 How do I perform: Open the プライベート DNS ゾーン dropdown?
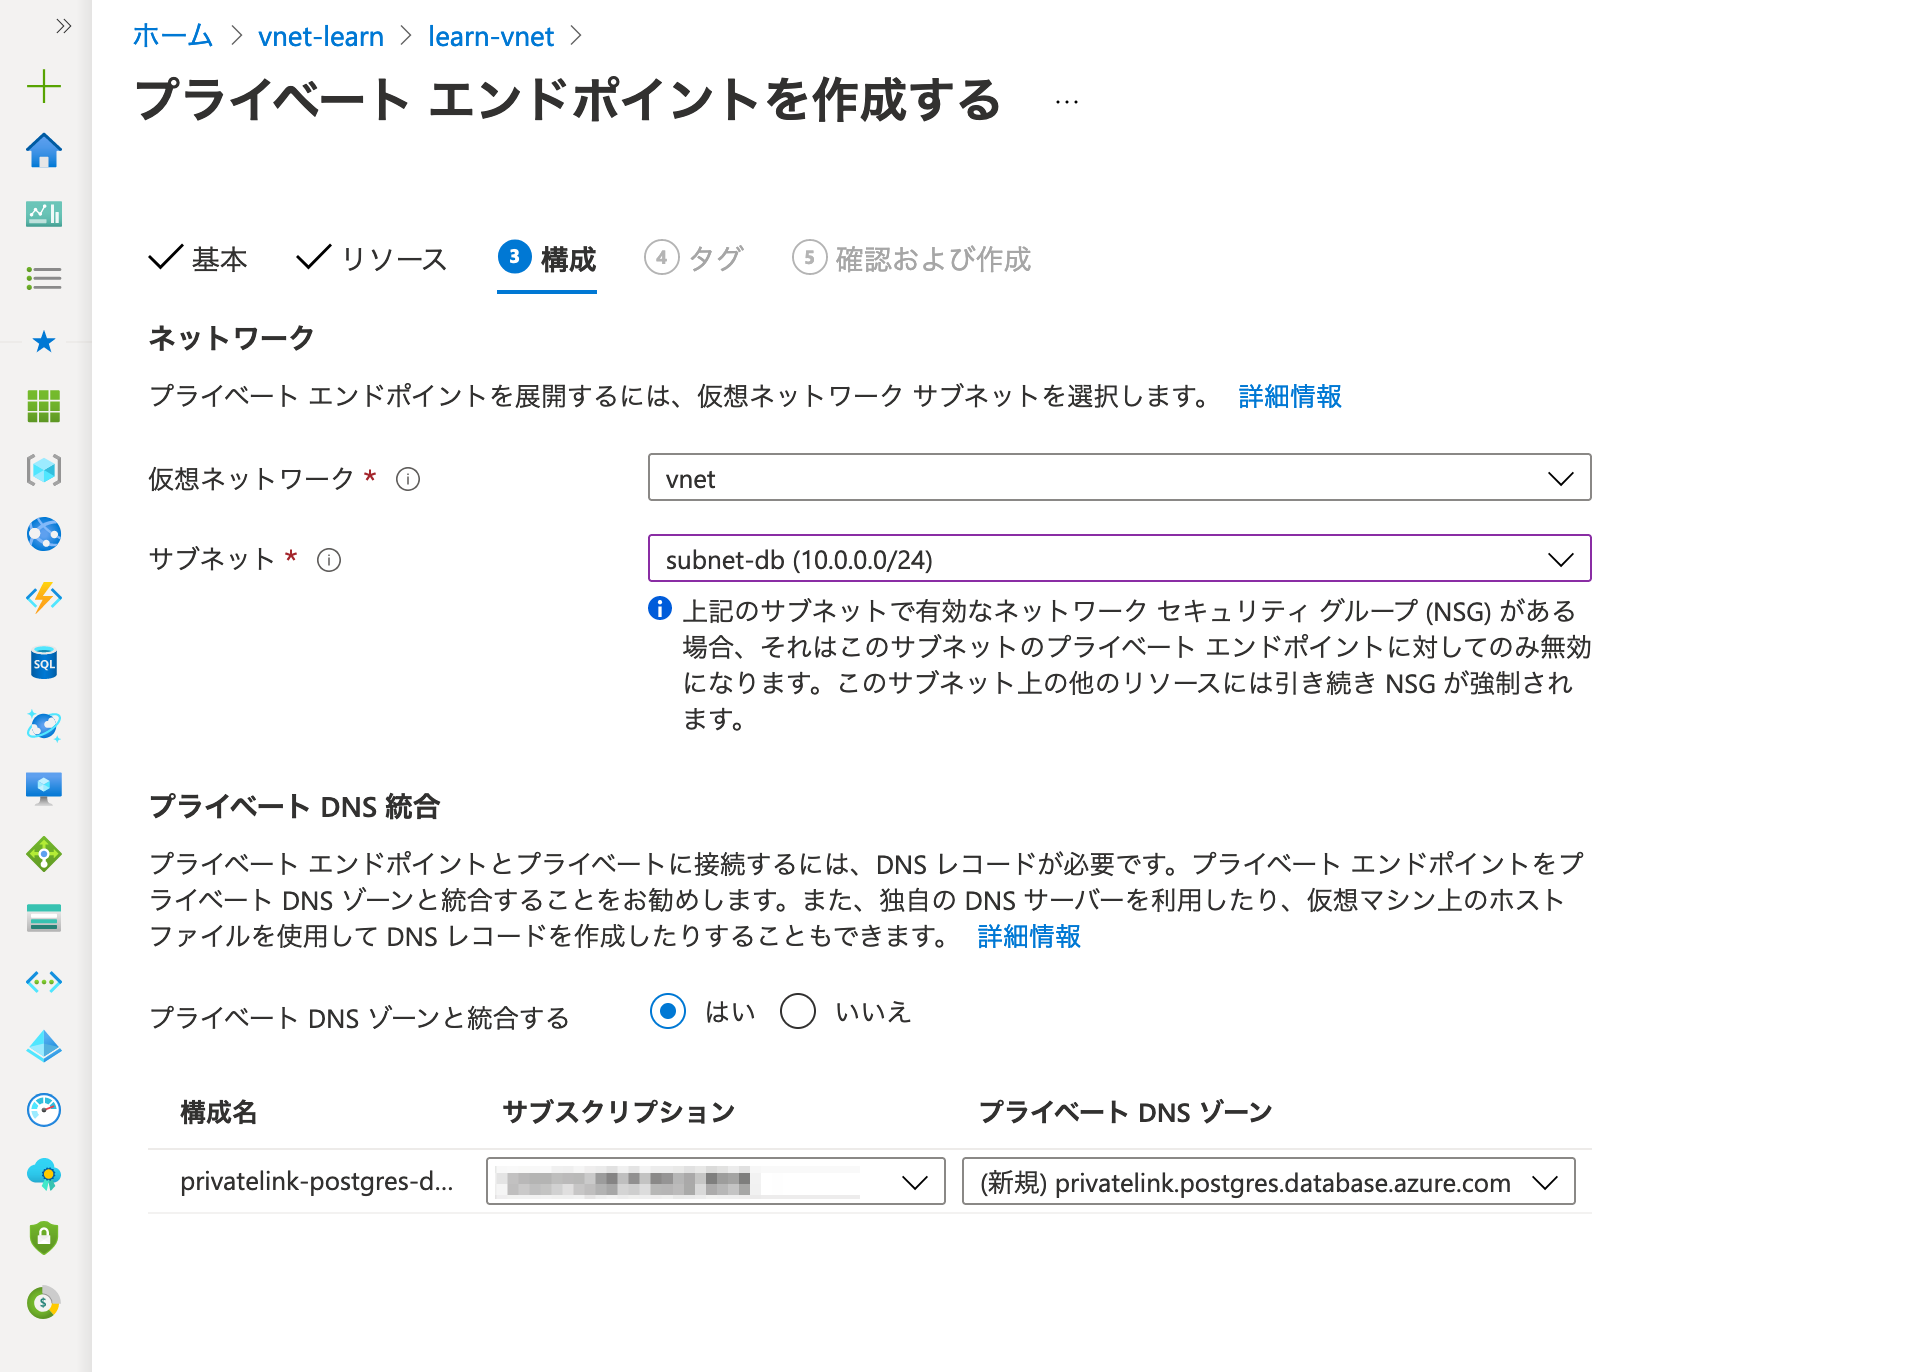click(x=1268, y=1182)
